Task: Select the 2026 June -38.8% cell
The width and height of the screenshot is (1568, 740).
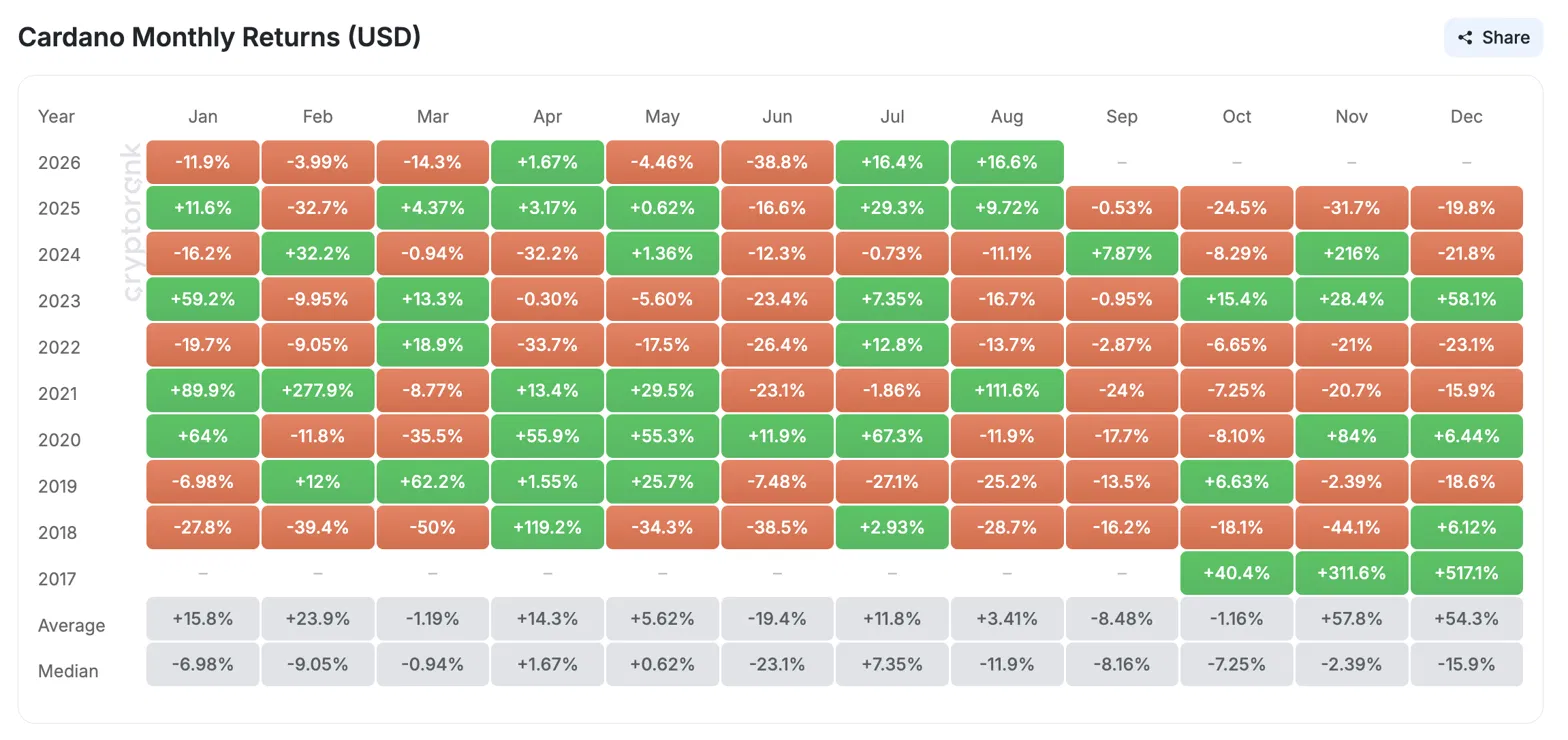Action: (777, 161)
